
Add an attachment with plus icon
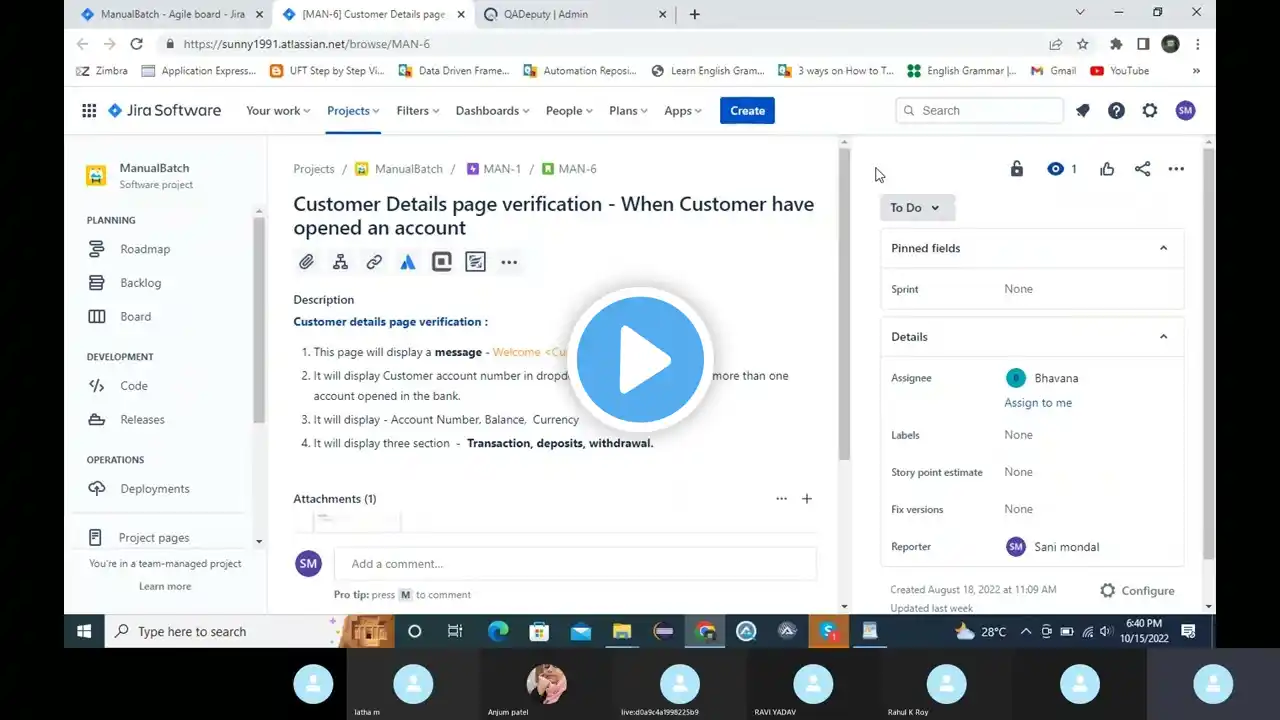807,498
